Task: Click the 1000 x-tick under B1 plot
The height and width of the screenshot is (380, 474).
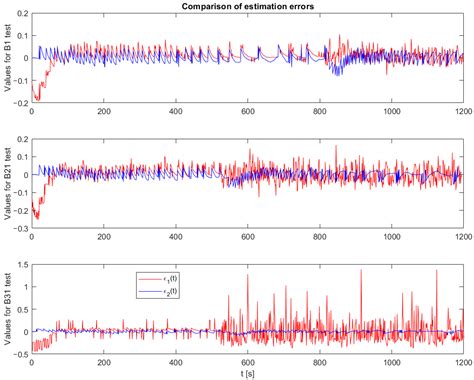Action: click(391, 111)
